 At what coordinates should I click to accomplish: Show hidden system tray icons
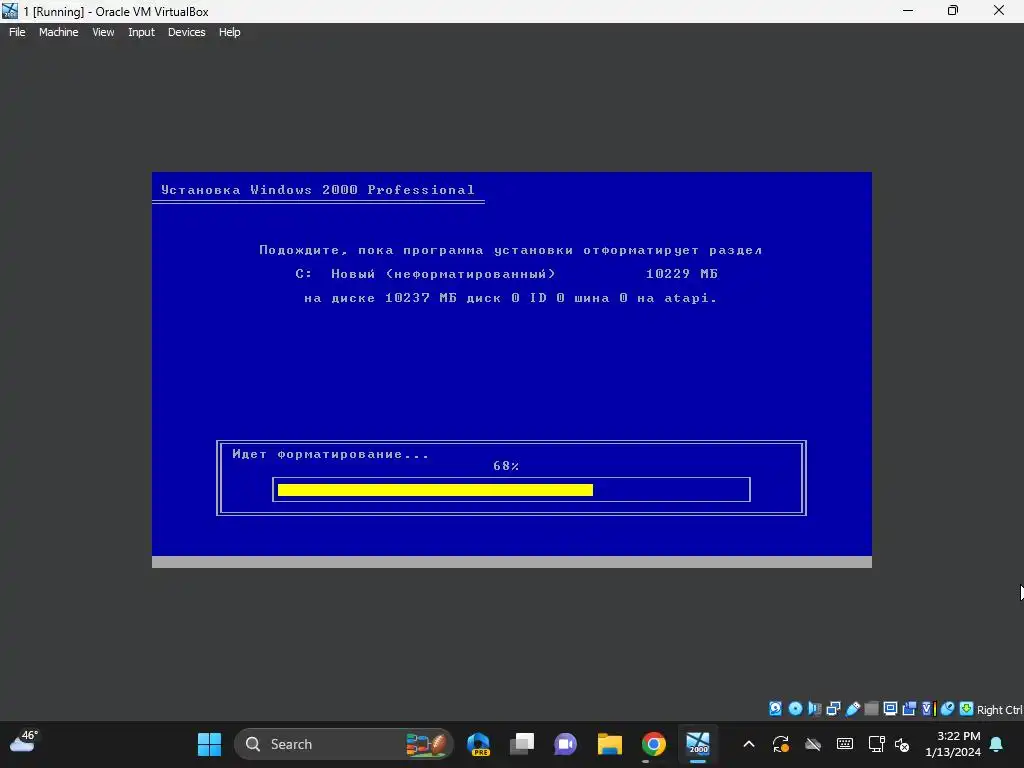749,744
